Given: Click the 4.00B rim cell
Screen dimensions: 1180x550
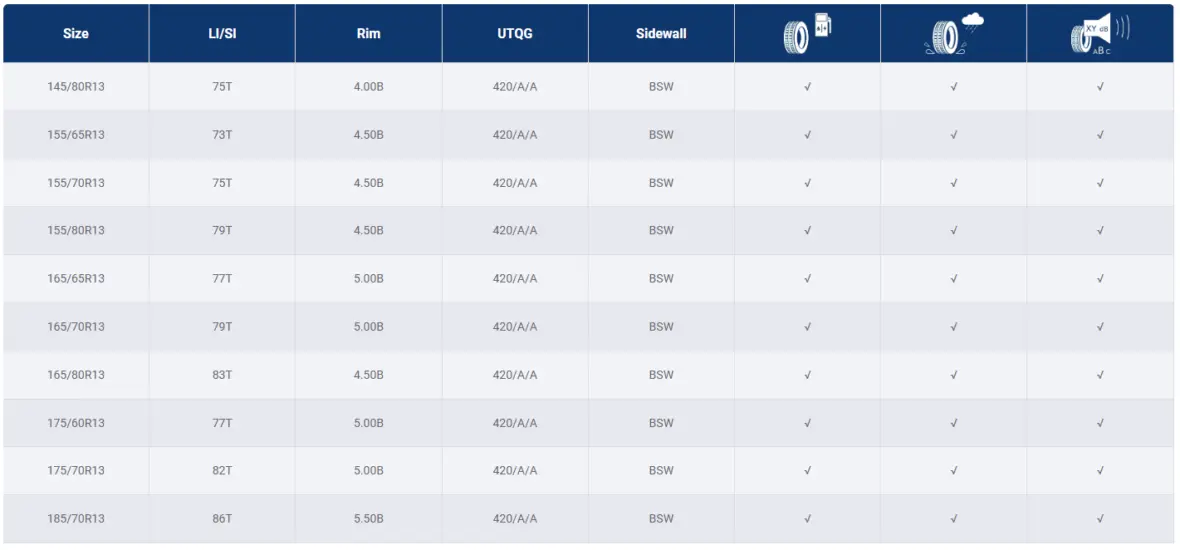Looking at the screenshot, I should (368, 87).
